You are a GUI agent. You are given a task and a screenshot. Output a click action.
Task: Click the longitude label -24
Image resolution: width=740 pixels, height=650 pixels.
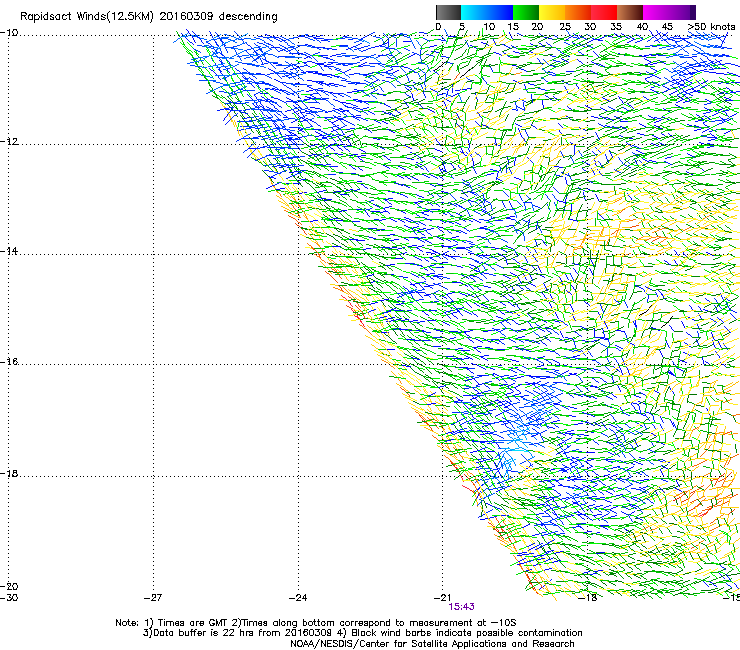click(298, 598)
